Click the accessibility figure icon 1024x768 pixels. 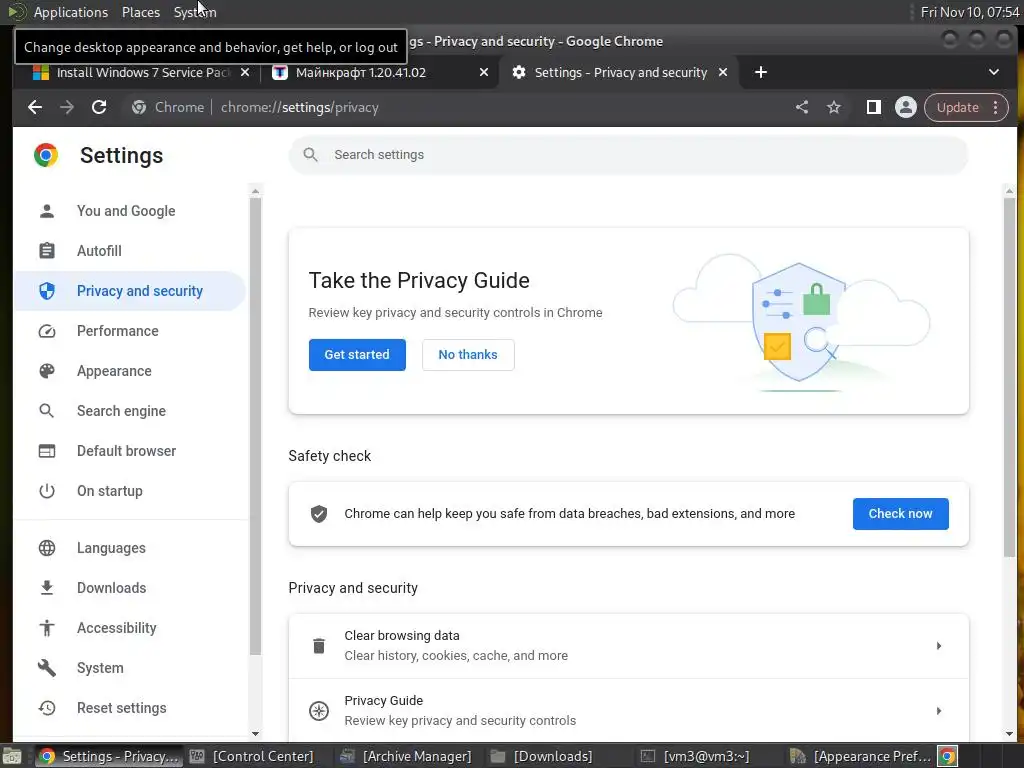[x=47, y=628]
